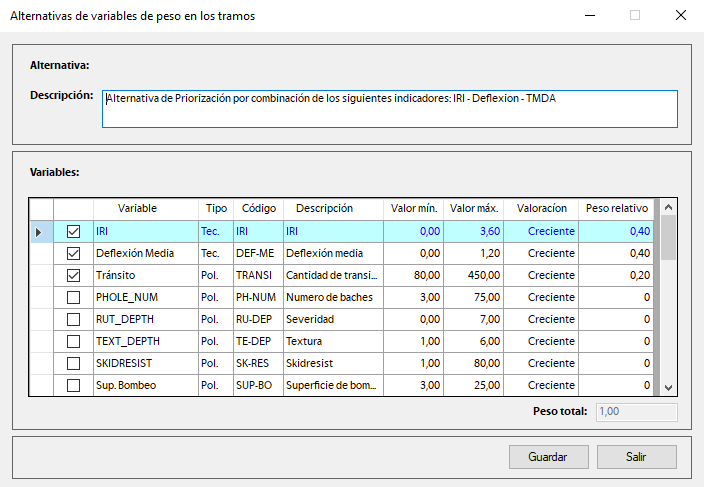Viewport: 704px width, 487px height.
Task: Click the Peso relativo column header
Action: click(616, 209)
